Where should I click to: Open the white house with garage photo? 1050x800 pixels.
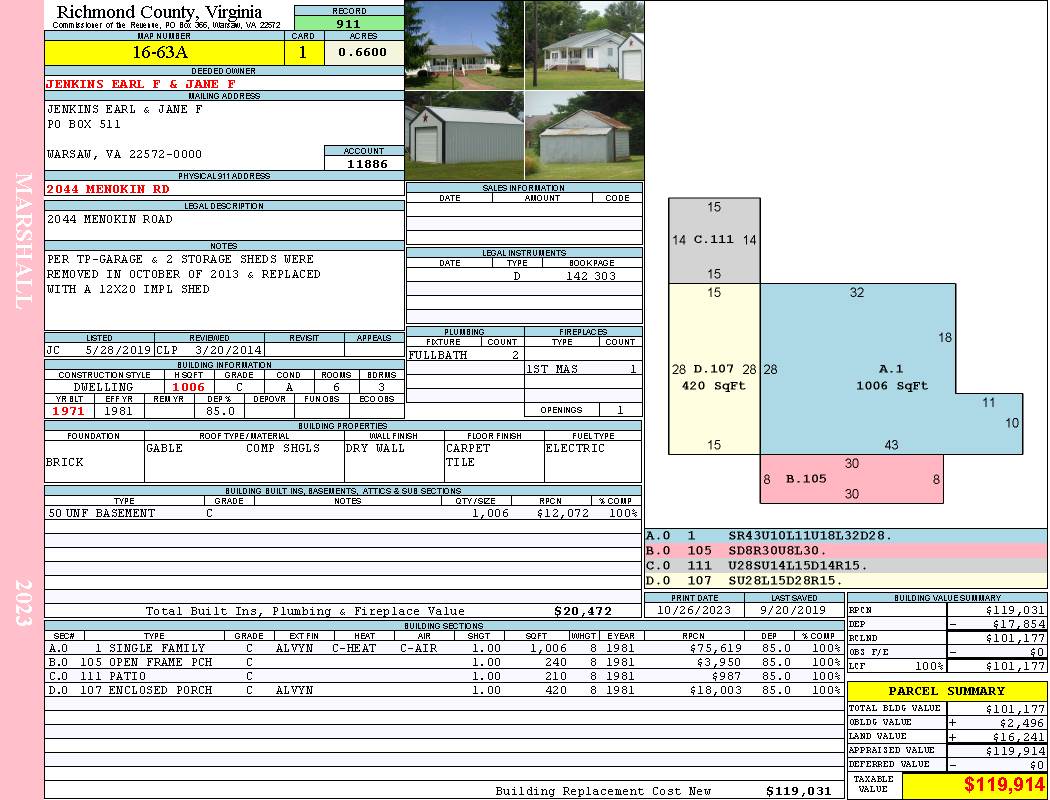click(x=584, y=46)
